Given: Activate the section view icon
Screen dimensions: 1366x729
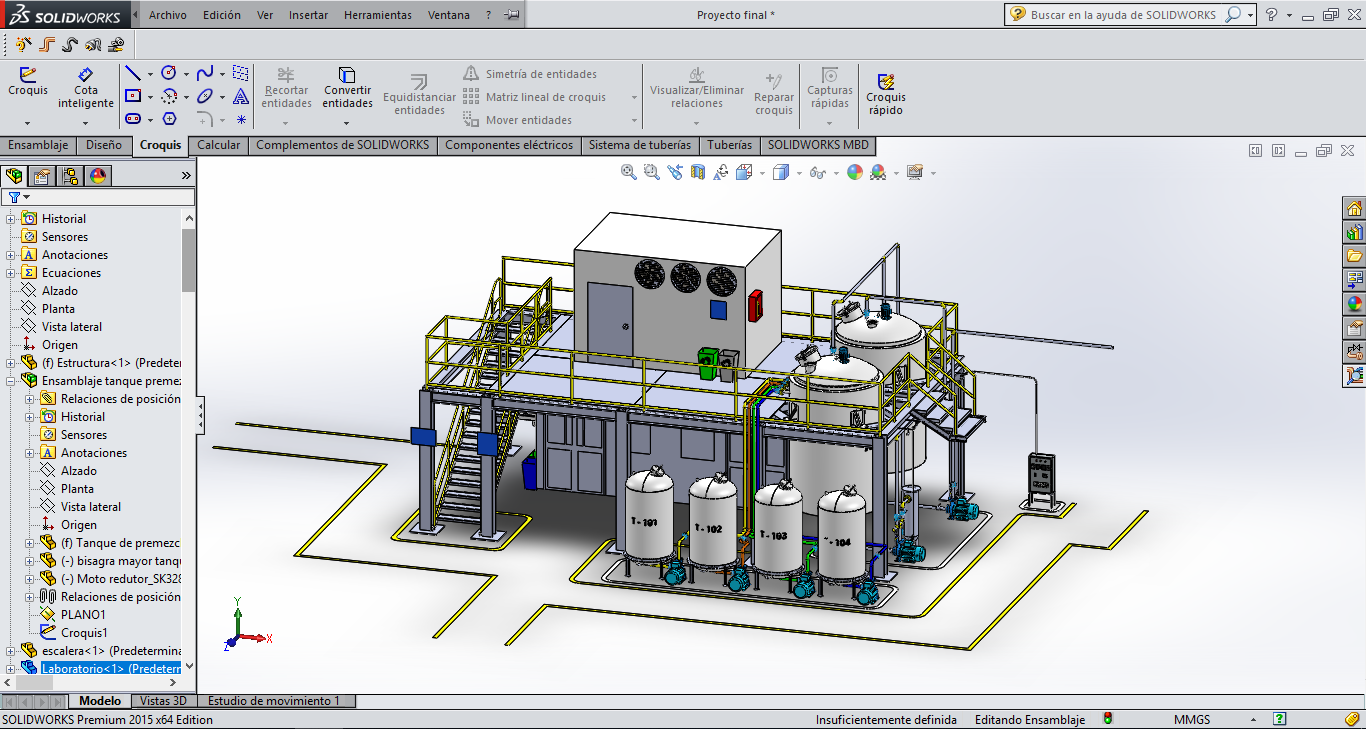Looking at the screenshot, I should click(x=697, y=172).
